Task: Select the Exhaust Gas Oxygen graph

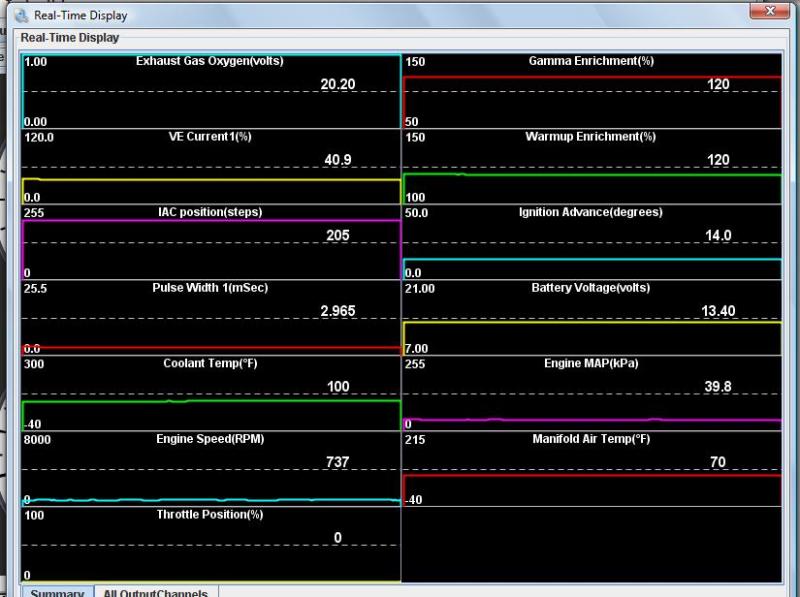Action: pyautogui.click(x=210, y=91)
